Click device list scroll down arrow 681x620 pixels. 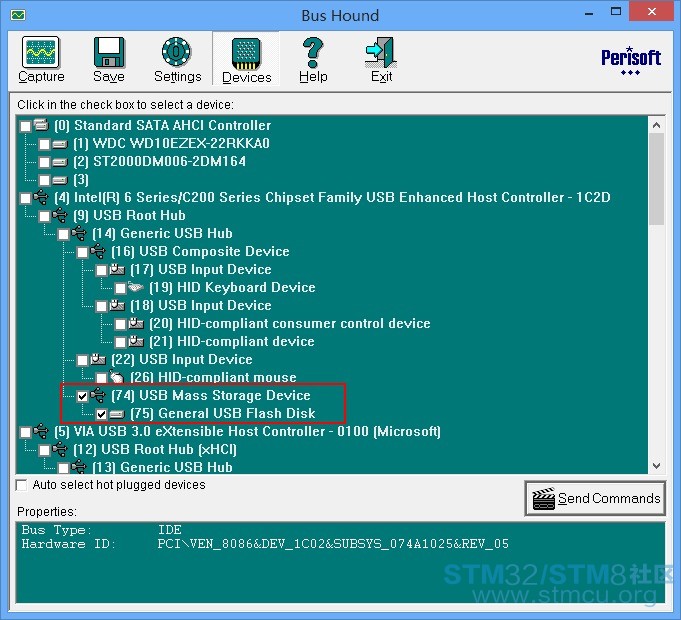[657, 466]
